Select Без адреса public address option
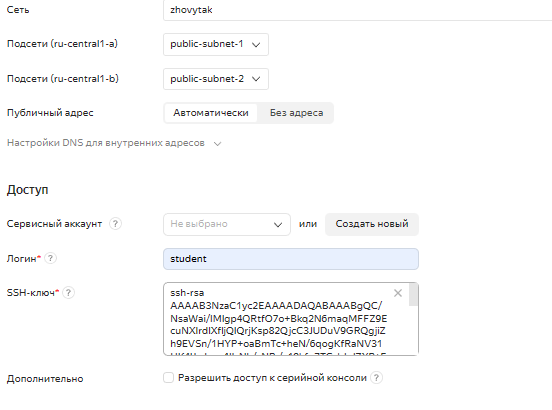 pos(296,113)
